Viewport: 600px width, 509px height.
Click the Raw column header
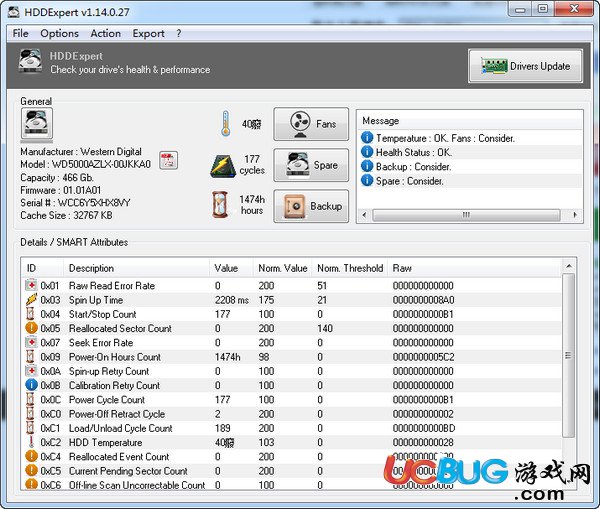pos(474,268)
